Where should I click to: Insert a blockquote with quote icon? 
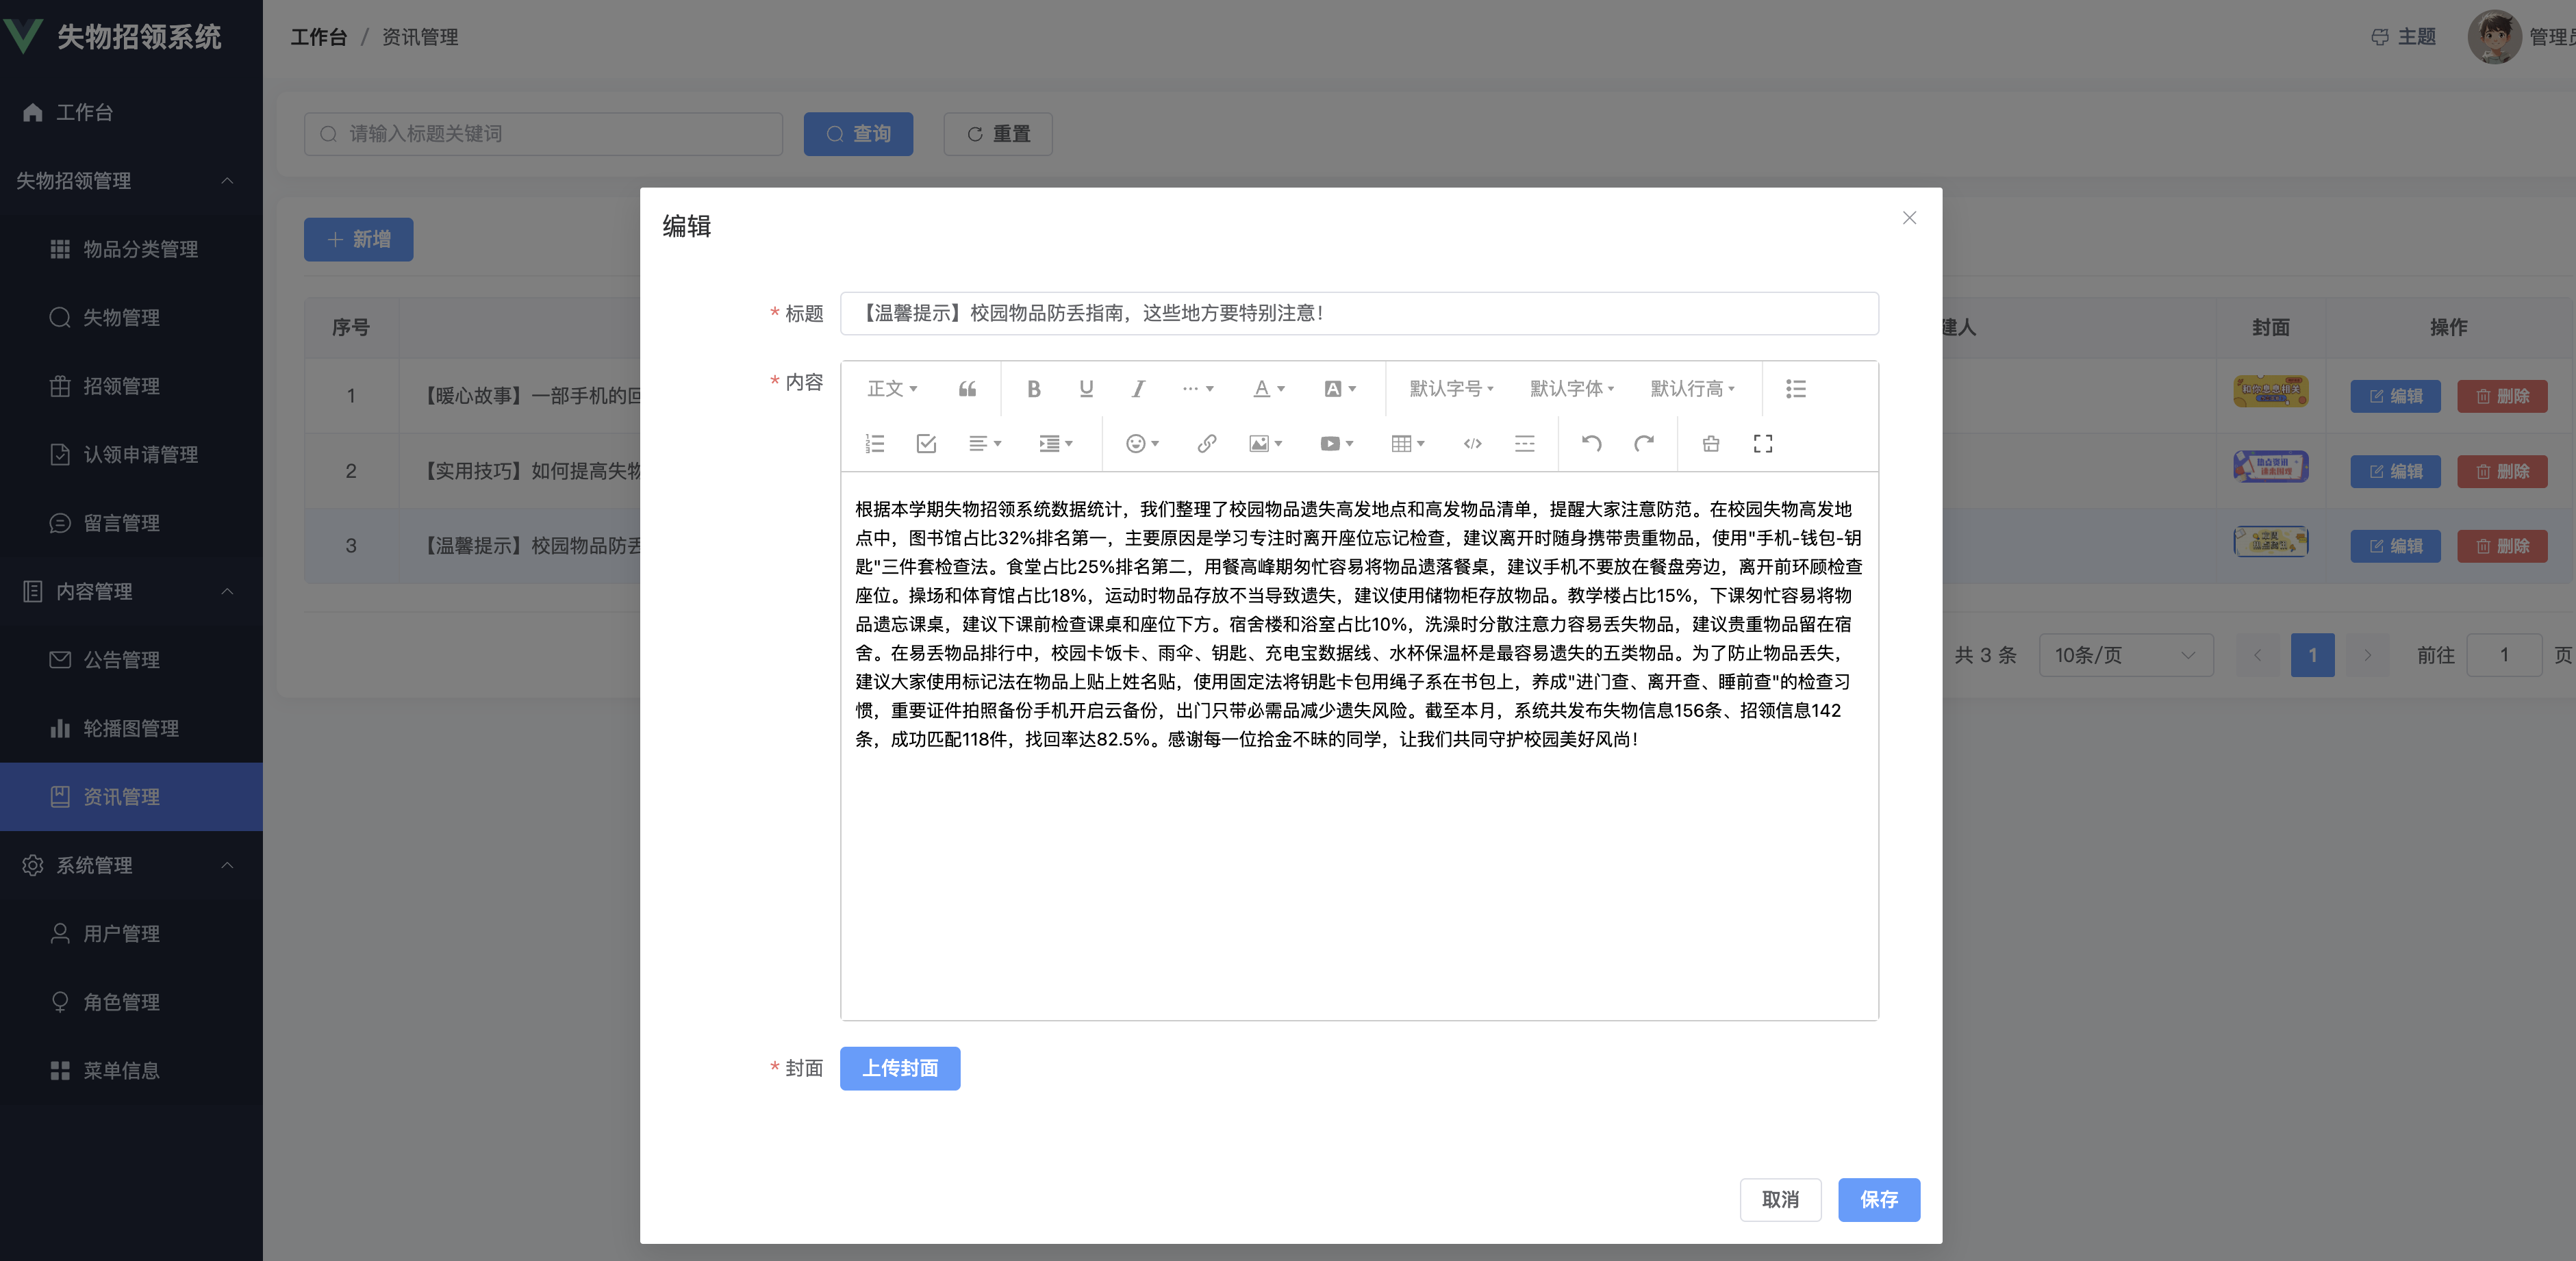pyautogui.click(x=967, y=389)
